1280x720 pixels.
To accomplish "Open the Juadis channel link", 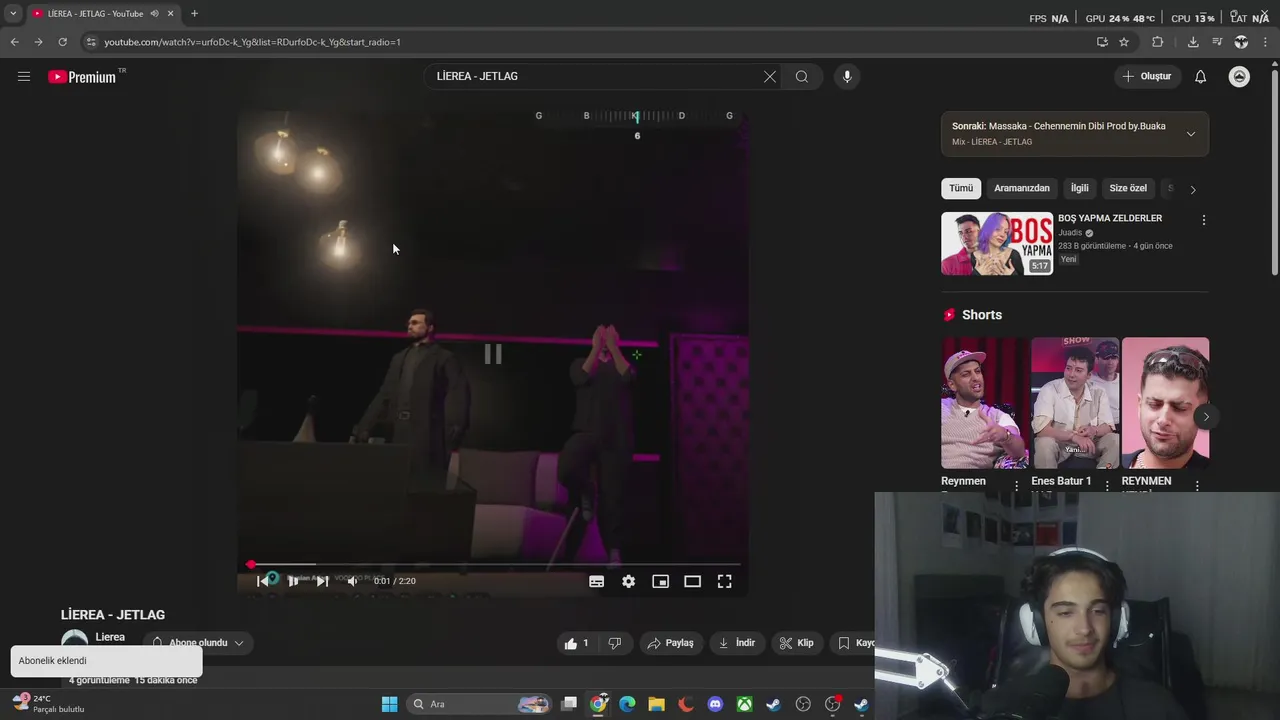I will [x=1070, y=233].
